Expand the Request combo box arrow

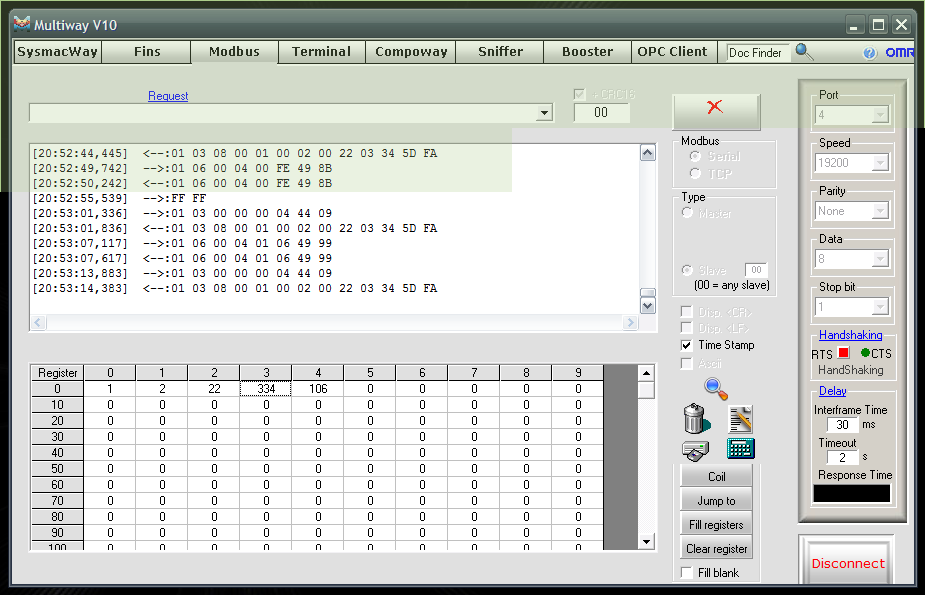(x=544, y=113)
